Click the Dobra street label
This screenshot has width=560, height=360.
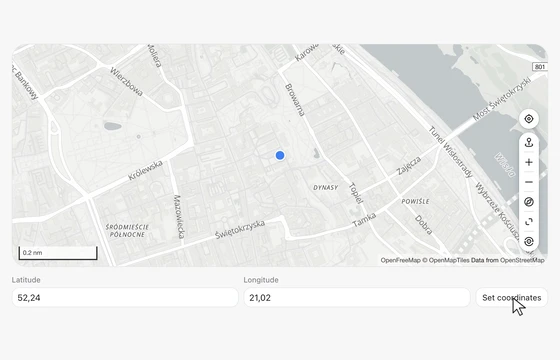coord(424,225)
